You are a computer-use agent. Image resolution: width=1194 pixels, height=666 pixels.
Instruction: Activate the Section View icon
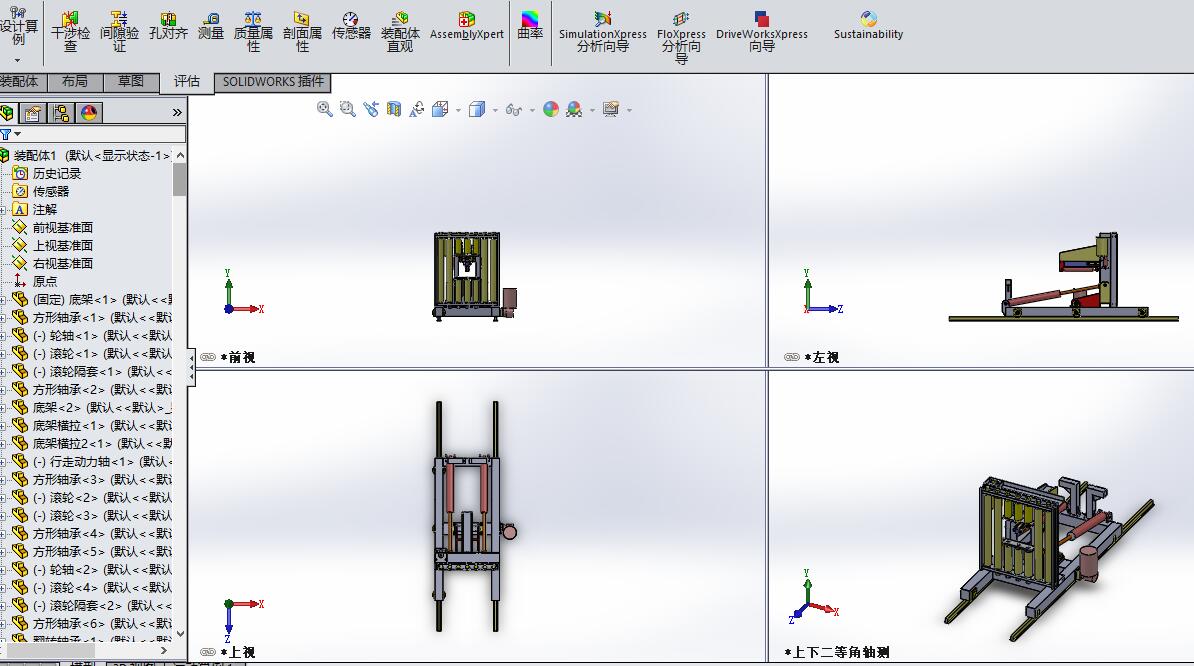pyautogui.click(x=394, y=109)
